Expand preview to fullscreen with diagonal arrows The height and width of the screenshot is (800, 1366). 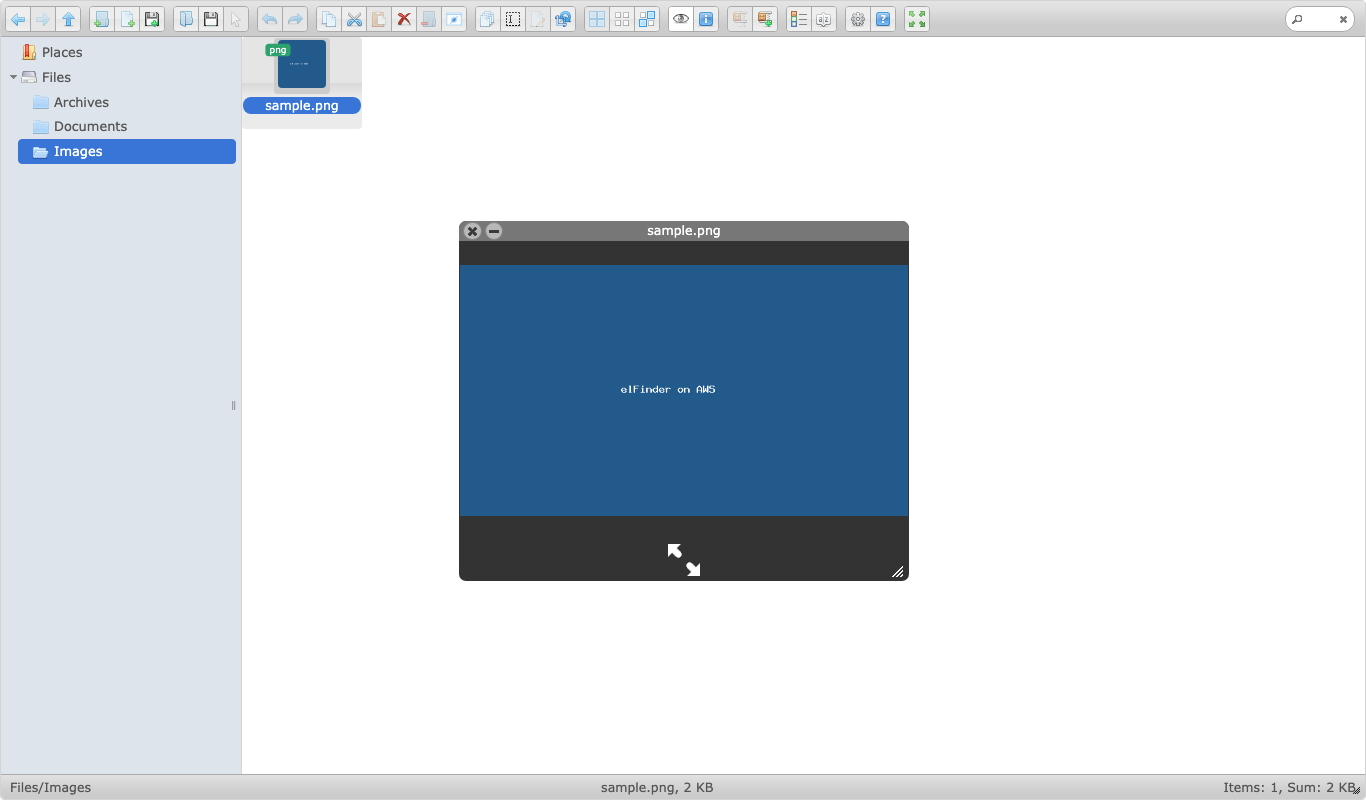pos(684,560)
